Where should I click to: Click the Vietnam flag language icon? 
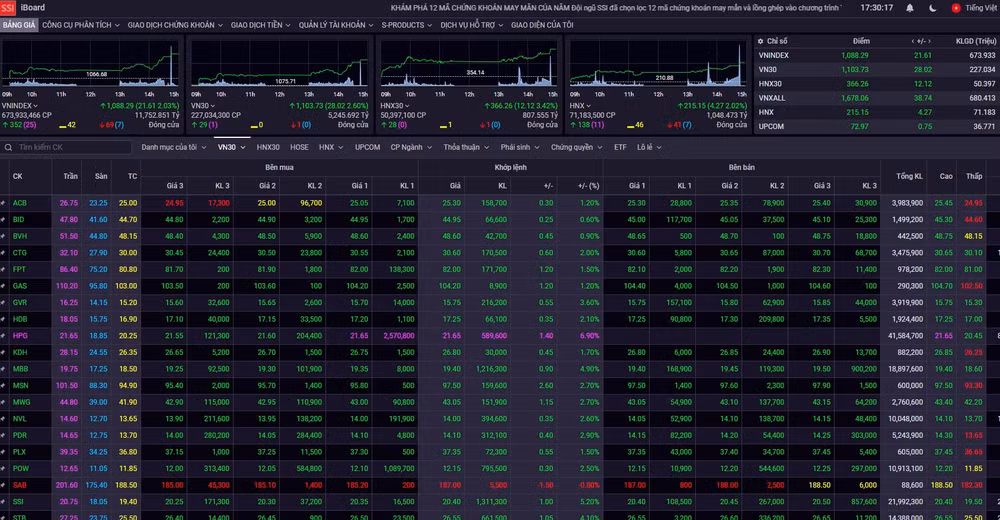pyautogui.click(x=955, y=8)
